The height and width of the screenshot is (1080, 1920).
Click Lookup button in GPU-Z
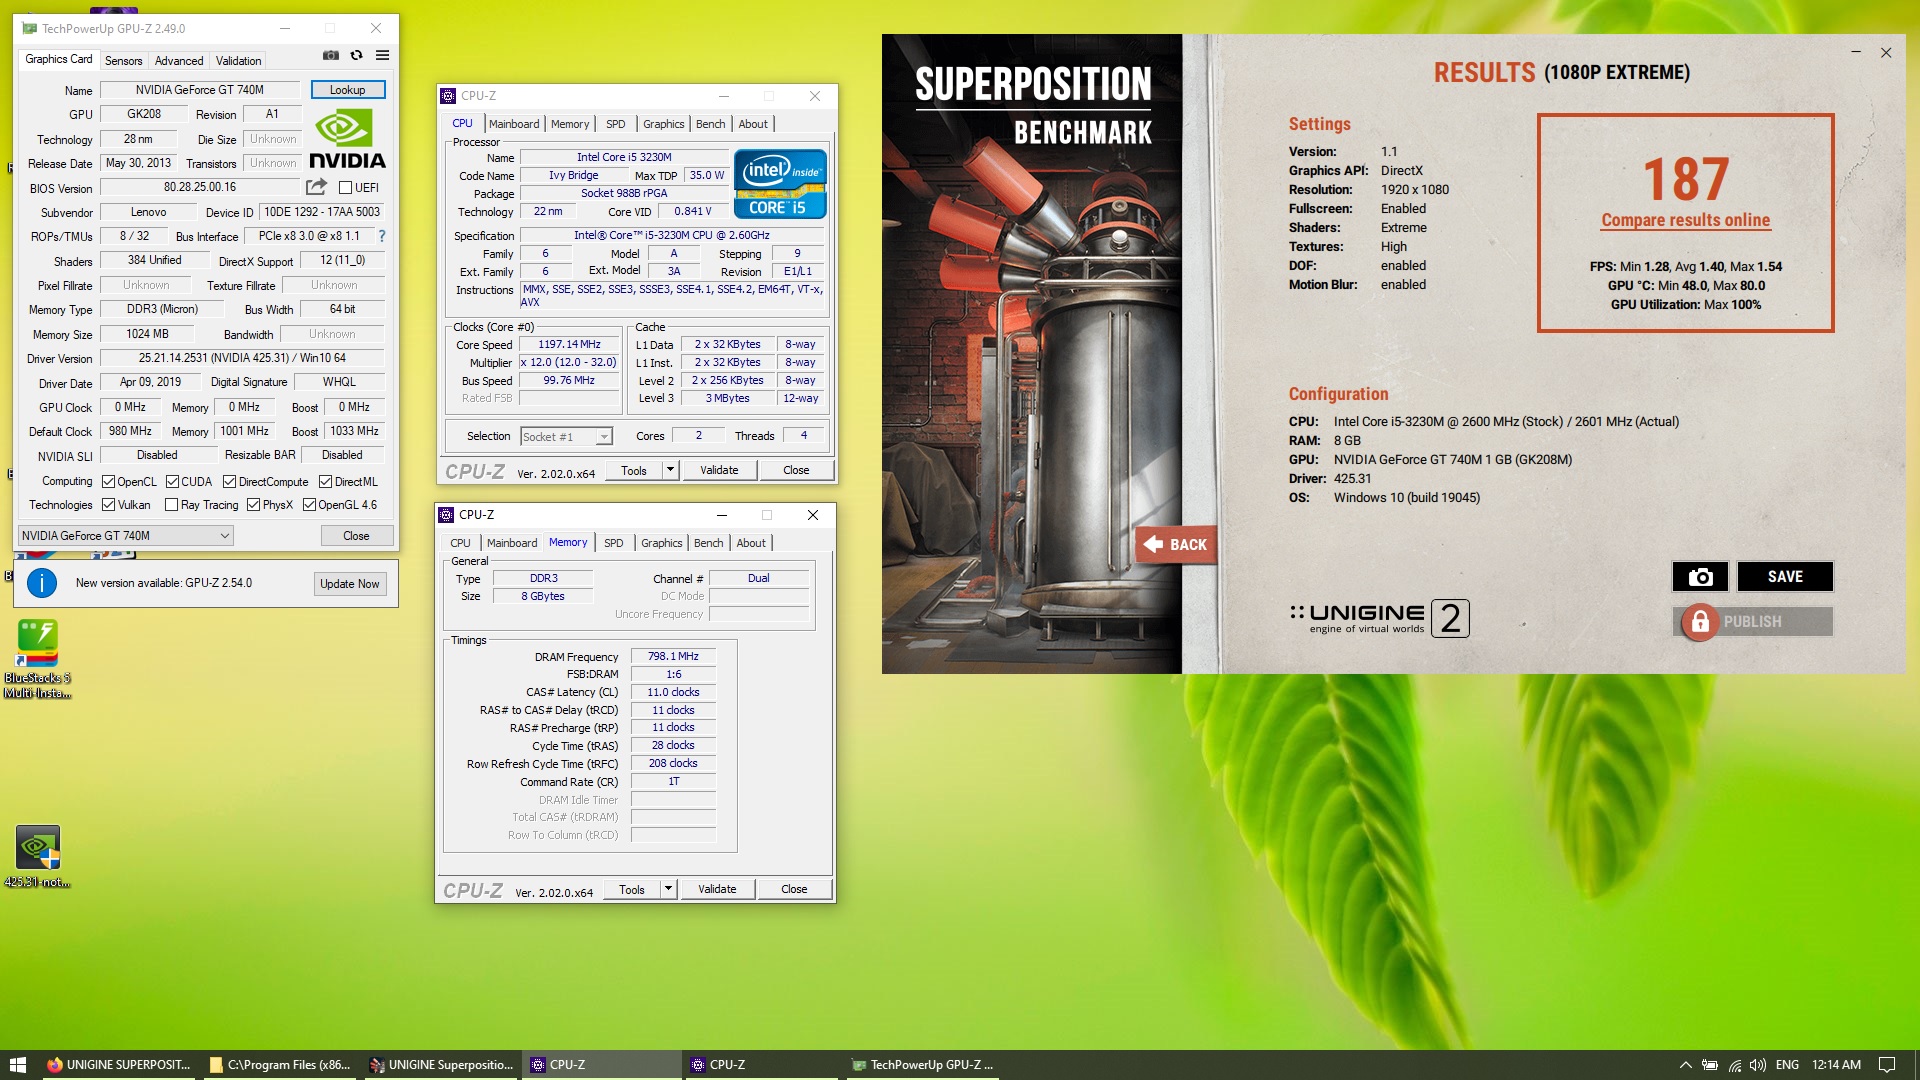tap(348, 90)
